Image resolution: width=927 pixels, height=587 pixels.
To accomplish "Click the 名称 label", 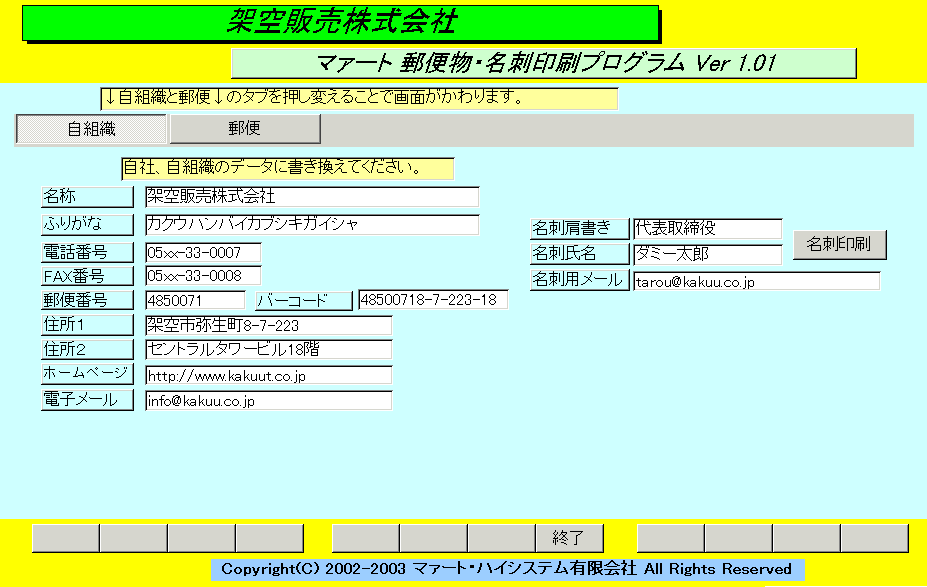I will tap(87, 197).
